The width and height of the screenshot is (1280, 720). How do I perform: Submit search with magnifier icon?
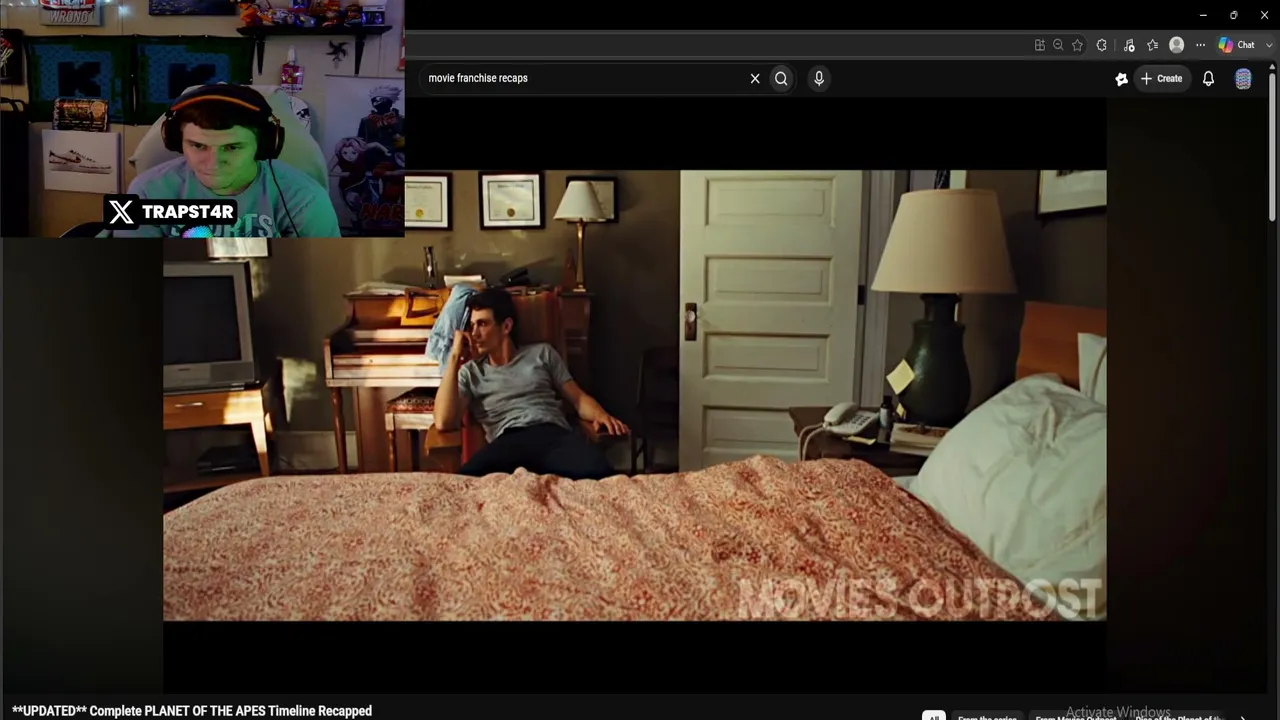(781, 78)
